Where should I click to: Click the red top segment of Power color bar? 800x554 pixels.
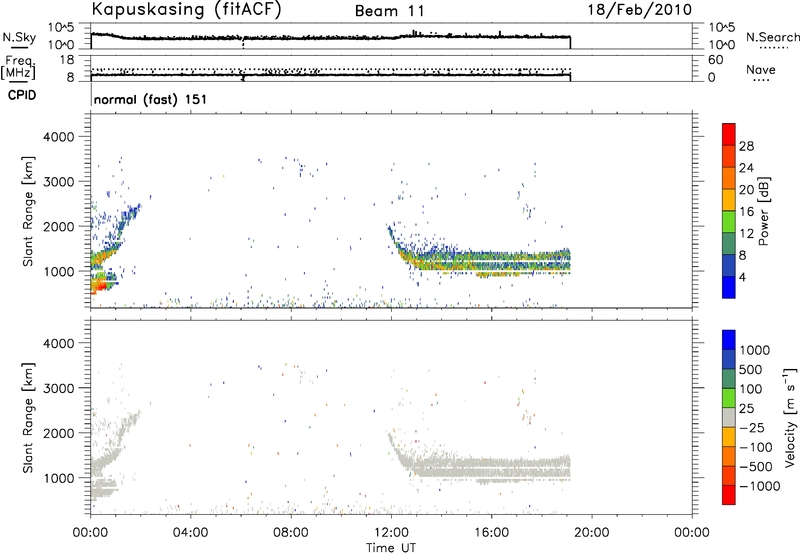pyautogui.click(x=729, y=134)
